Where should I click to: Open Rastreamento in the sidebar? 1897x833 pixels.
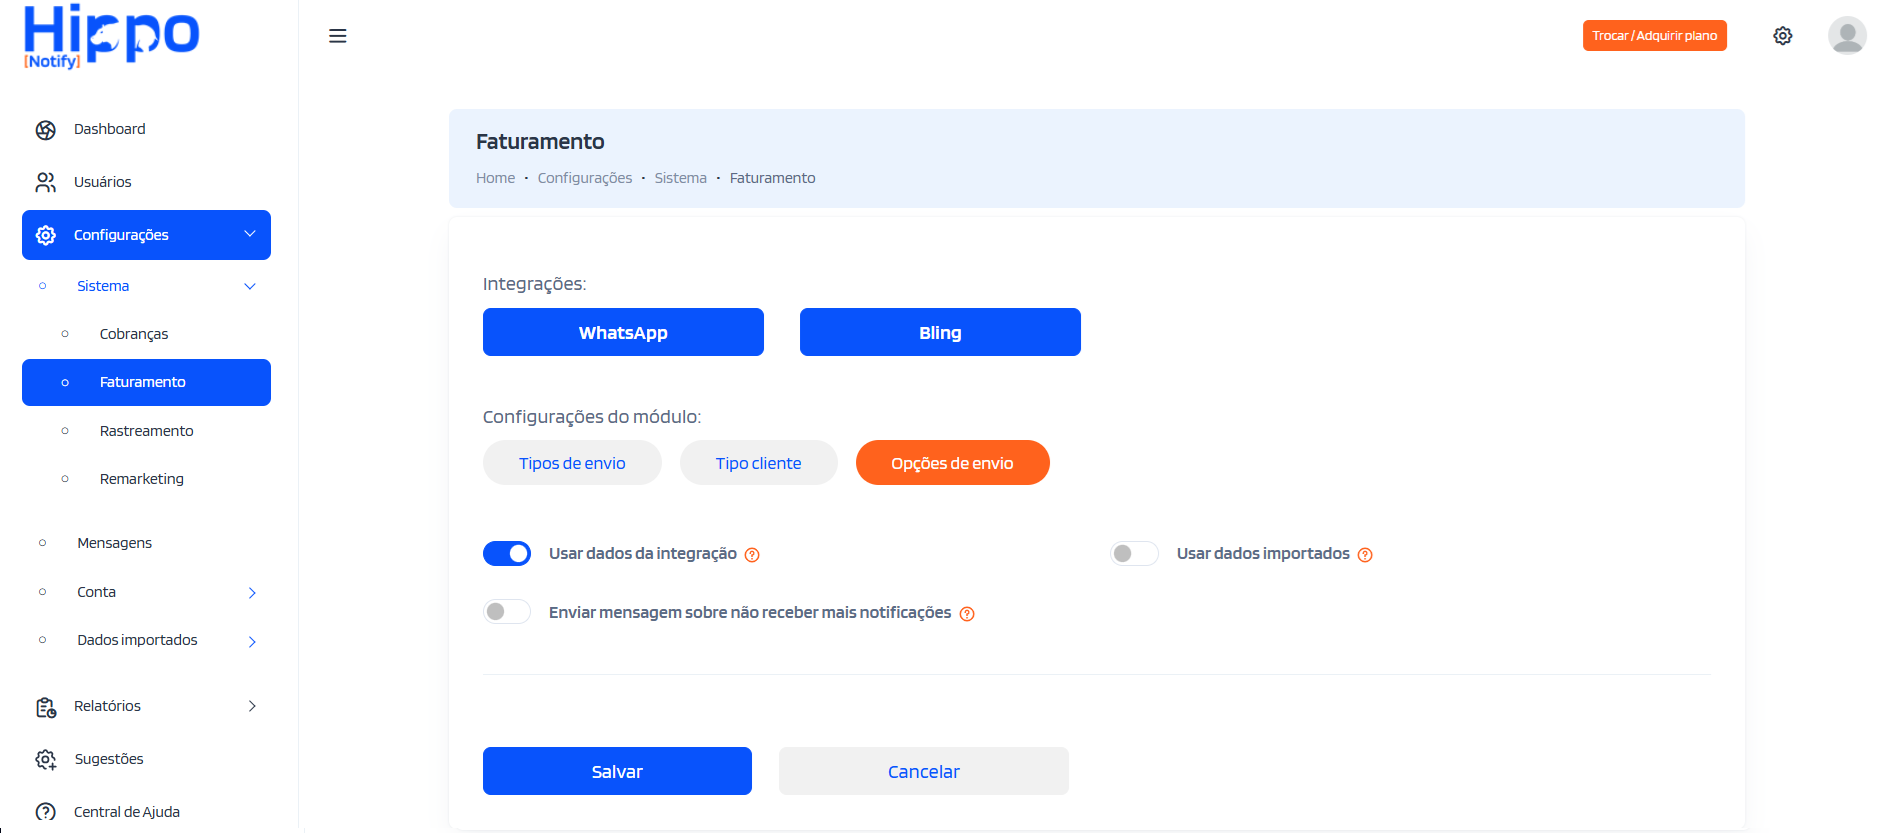tap(146, 431)
